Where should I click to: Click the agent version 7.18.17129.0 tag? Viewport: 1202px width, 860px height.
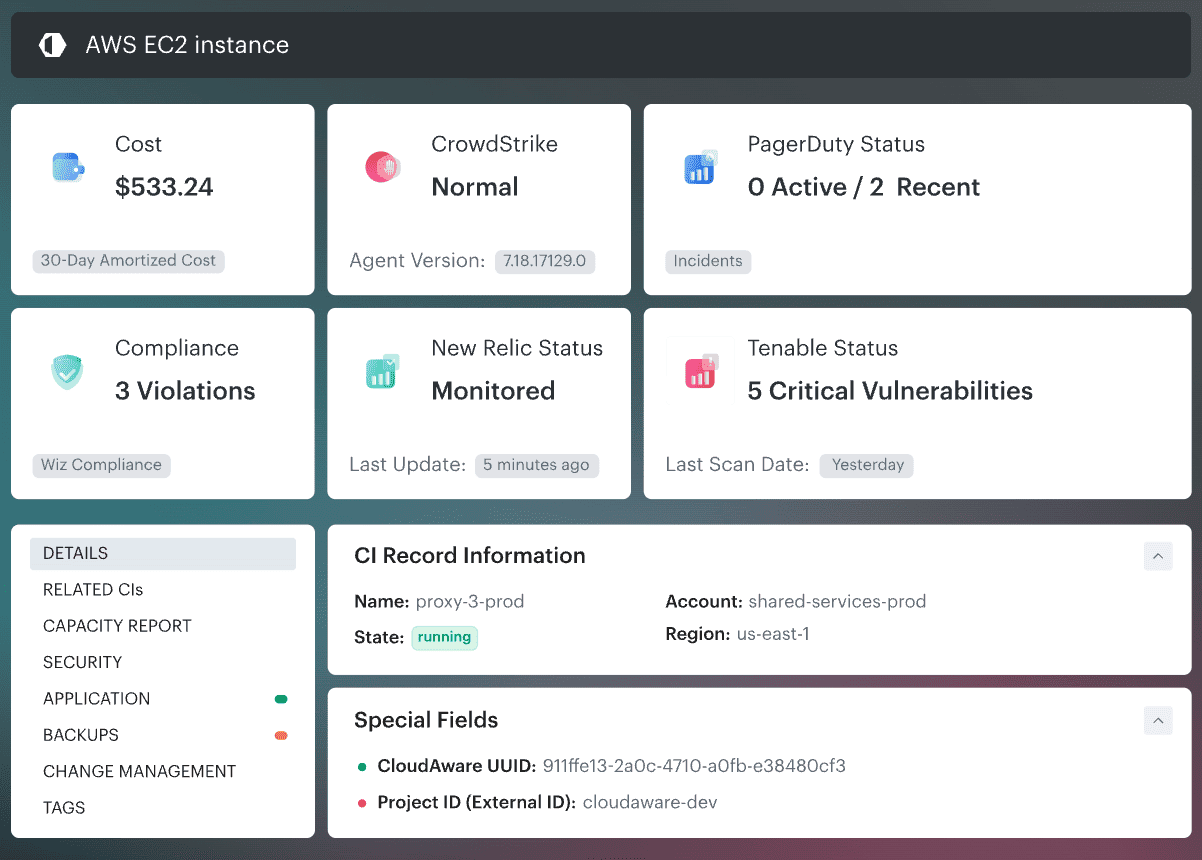pyautogui.click(x=545, y=261)
